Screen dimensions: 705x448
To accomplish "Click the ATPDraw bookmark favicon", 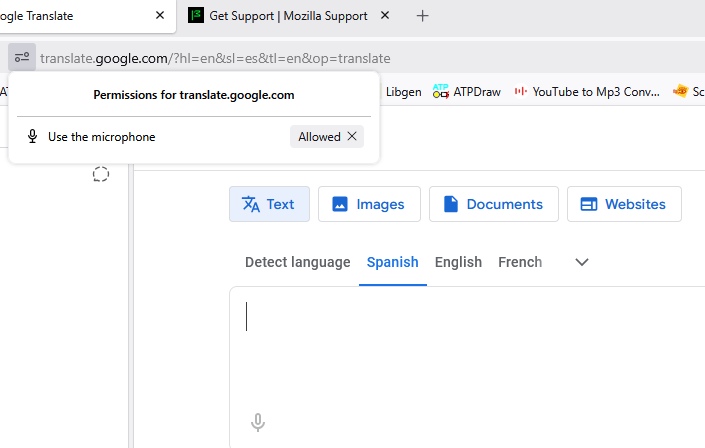I will click(441, 91).
